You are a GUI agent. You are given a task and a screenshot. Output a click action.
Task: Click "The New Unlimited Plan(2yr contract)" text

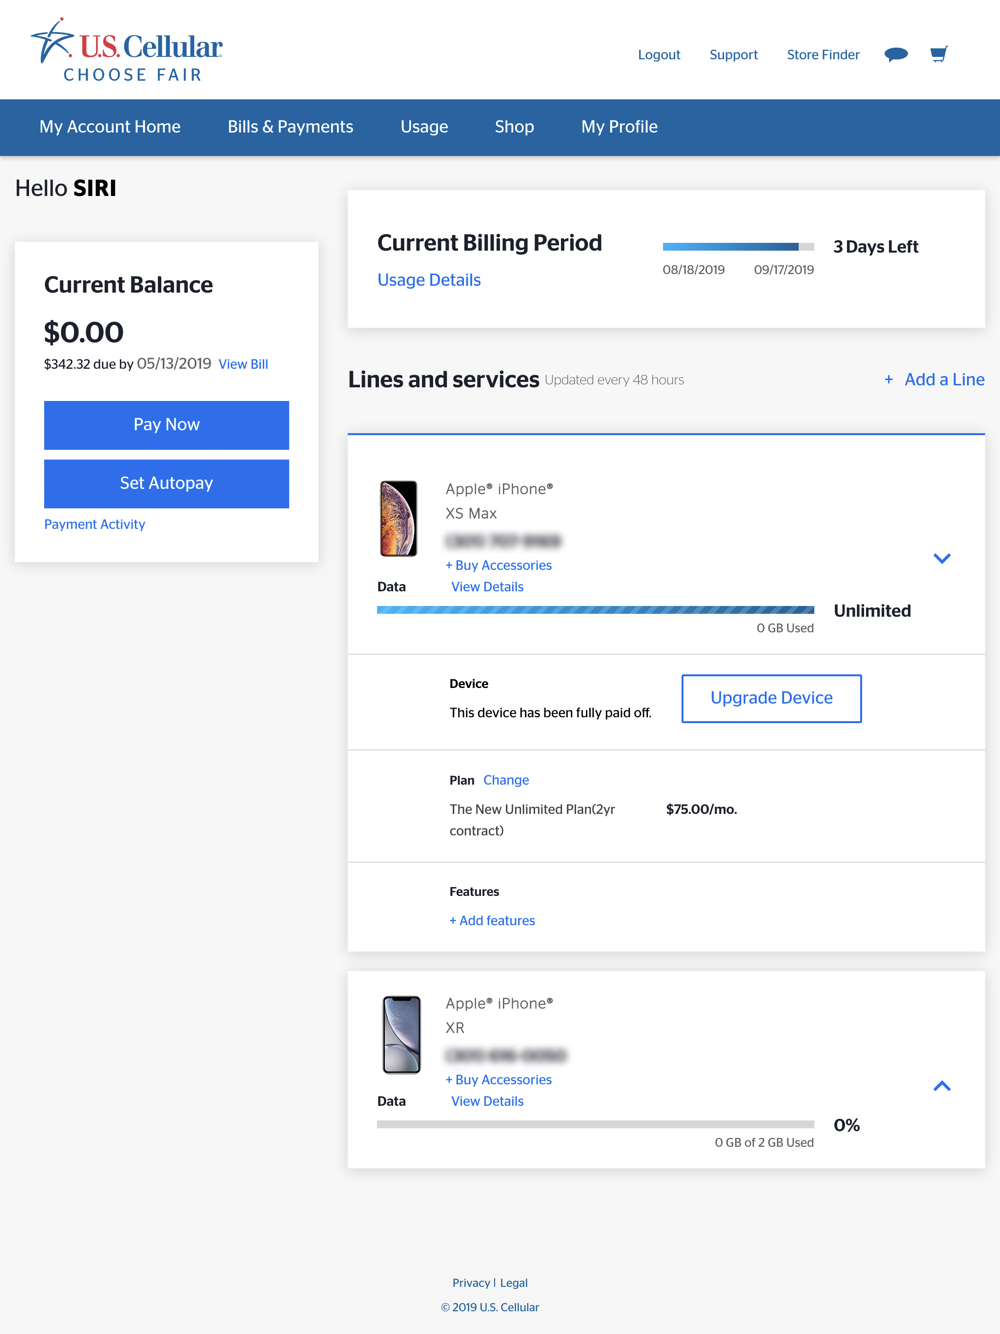532,820
